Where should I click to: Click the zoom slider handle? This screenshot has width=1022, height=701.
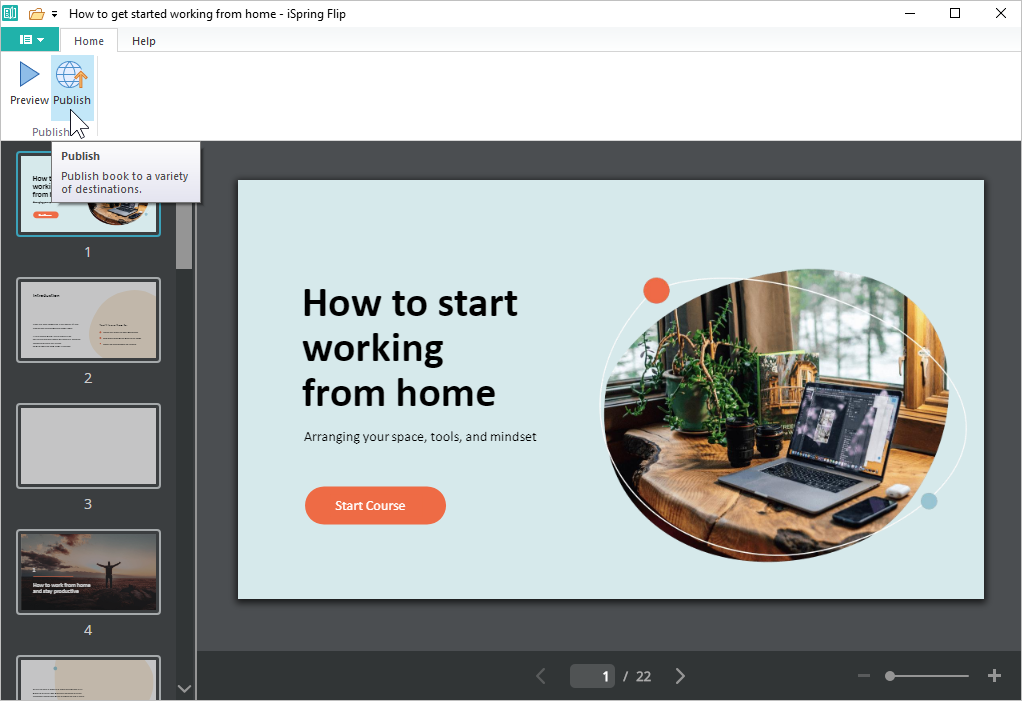[890, 676]
